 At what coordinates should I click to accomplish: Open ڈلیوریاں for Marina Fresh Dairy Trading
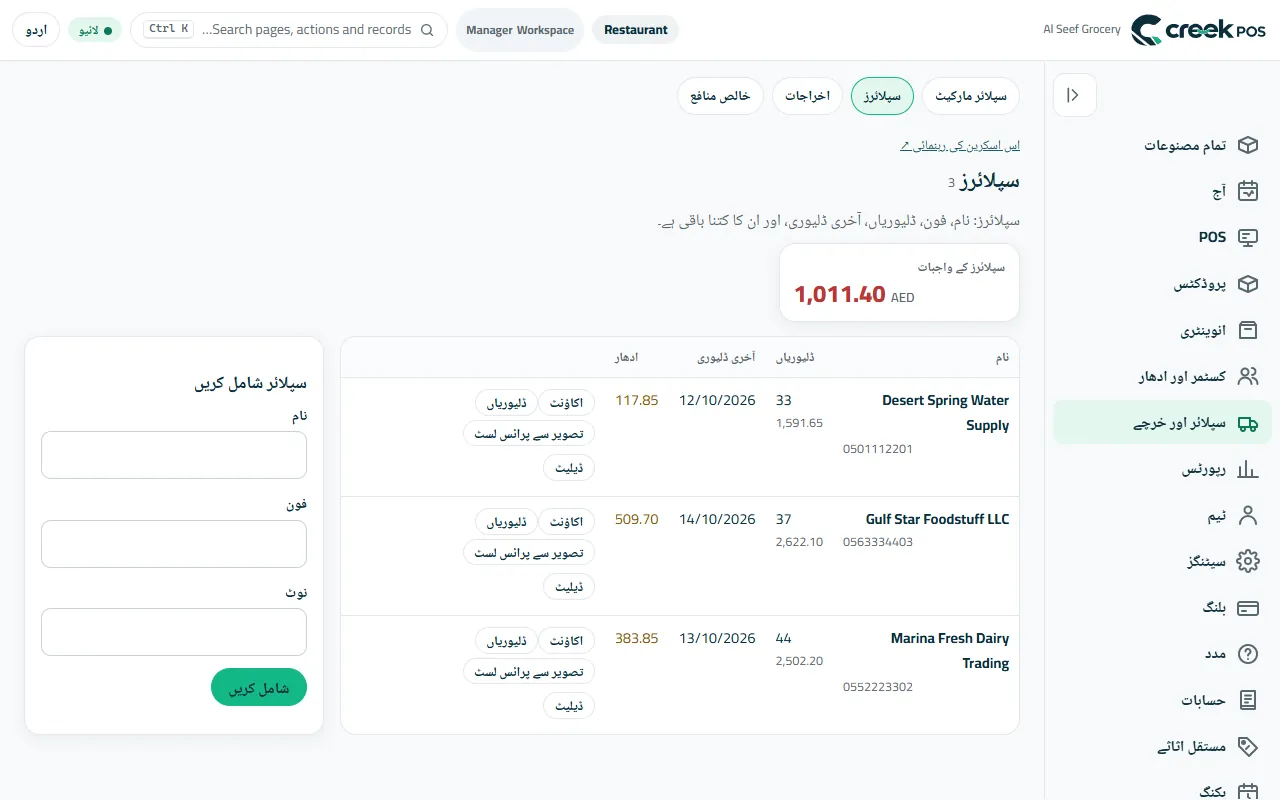[506, 640]
